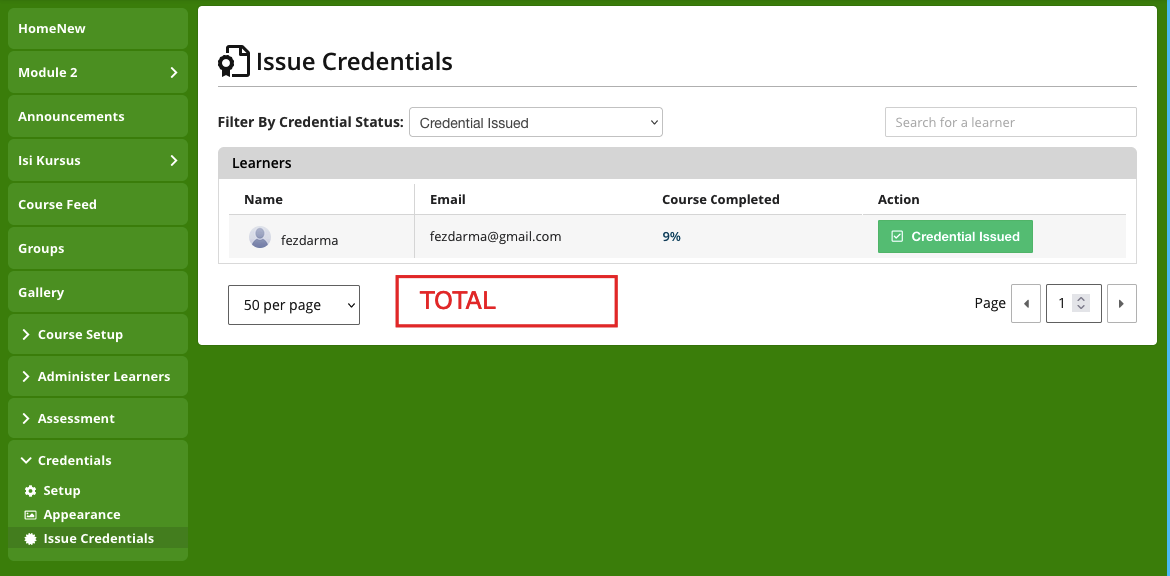This screenshot has width=1170, height=576.
Task: Click the Email column header
Action: 448,199
